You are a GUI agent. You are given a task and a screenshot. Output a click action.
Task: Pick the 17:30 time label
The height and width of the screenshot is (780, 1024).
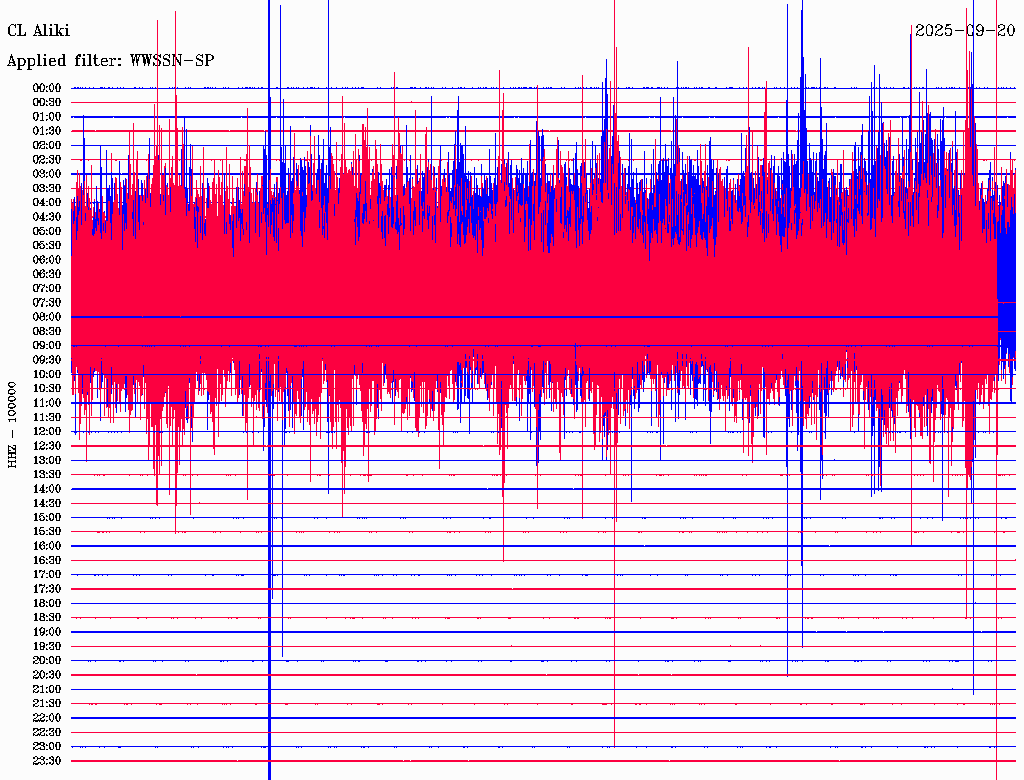[47, 589]
